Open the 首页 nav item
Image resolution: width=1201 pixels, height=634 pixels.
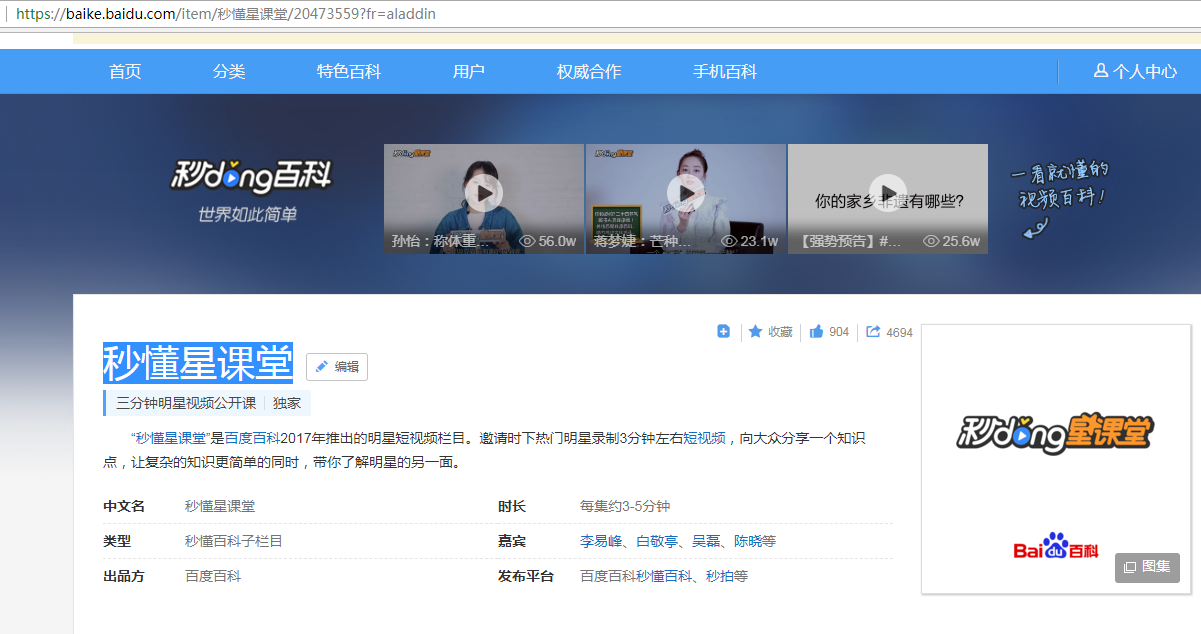click(125, 72)
